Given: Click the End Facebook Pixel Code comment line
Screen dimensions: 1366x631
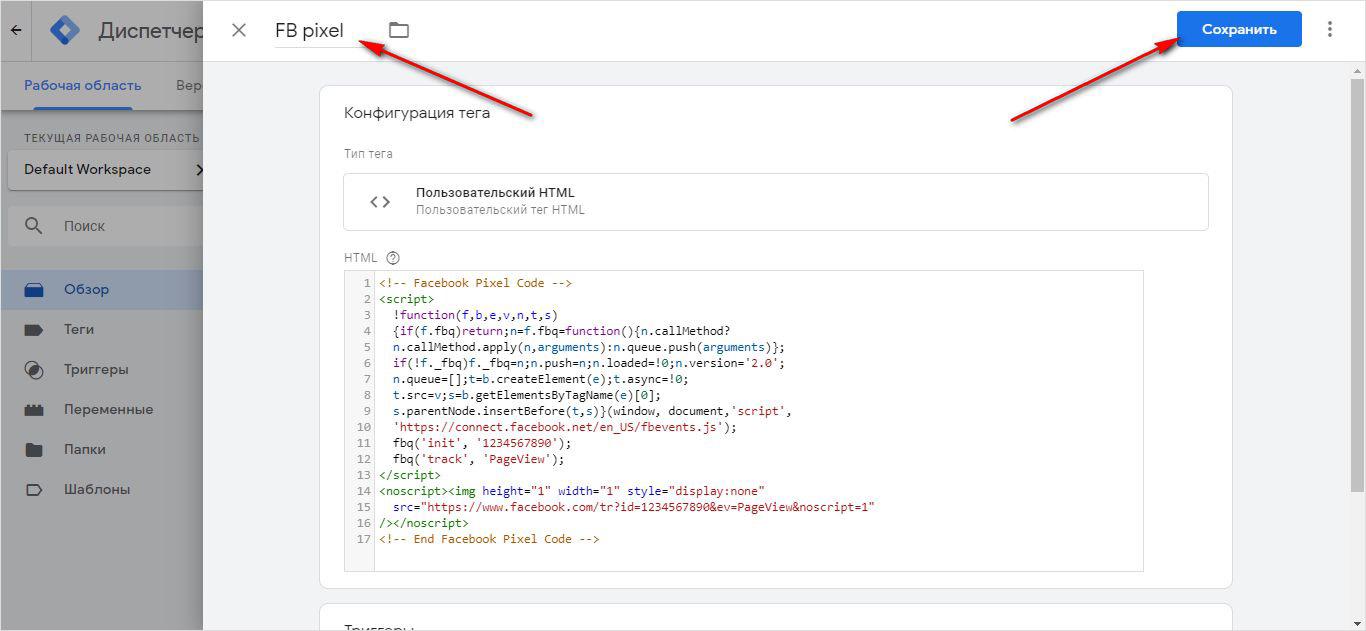Looking at the screenshot, I should 489,539.
